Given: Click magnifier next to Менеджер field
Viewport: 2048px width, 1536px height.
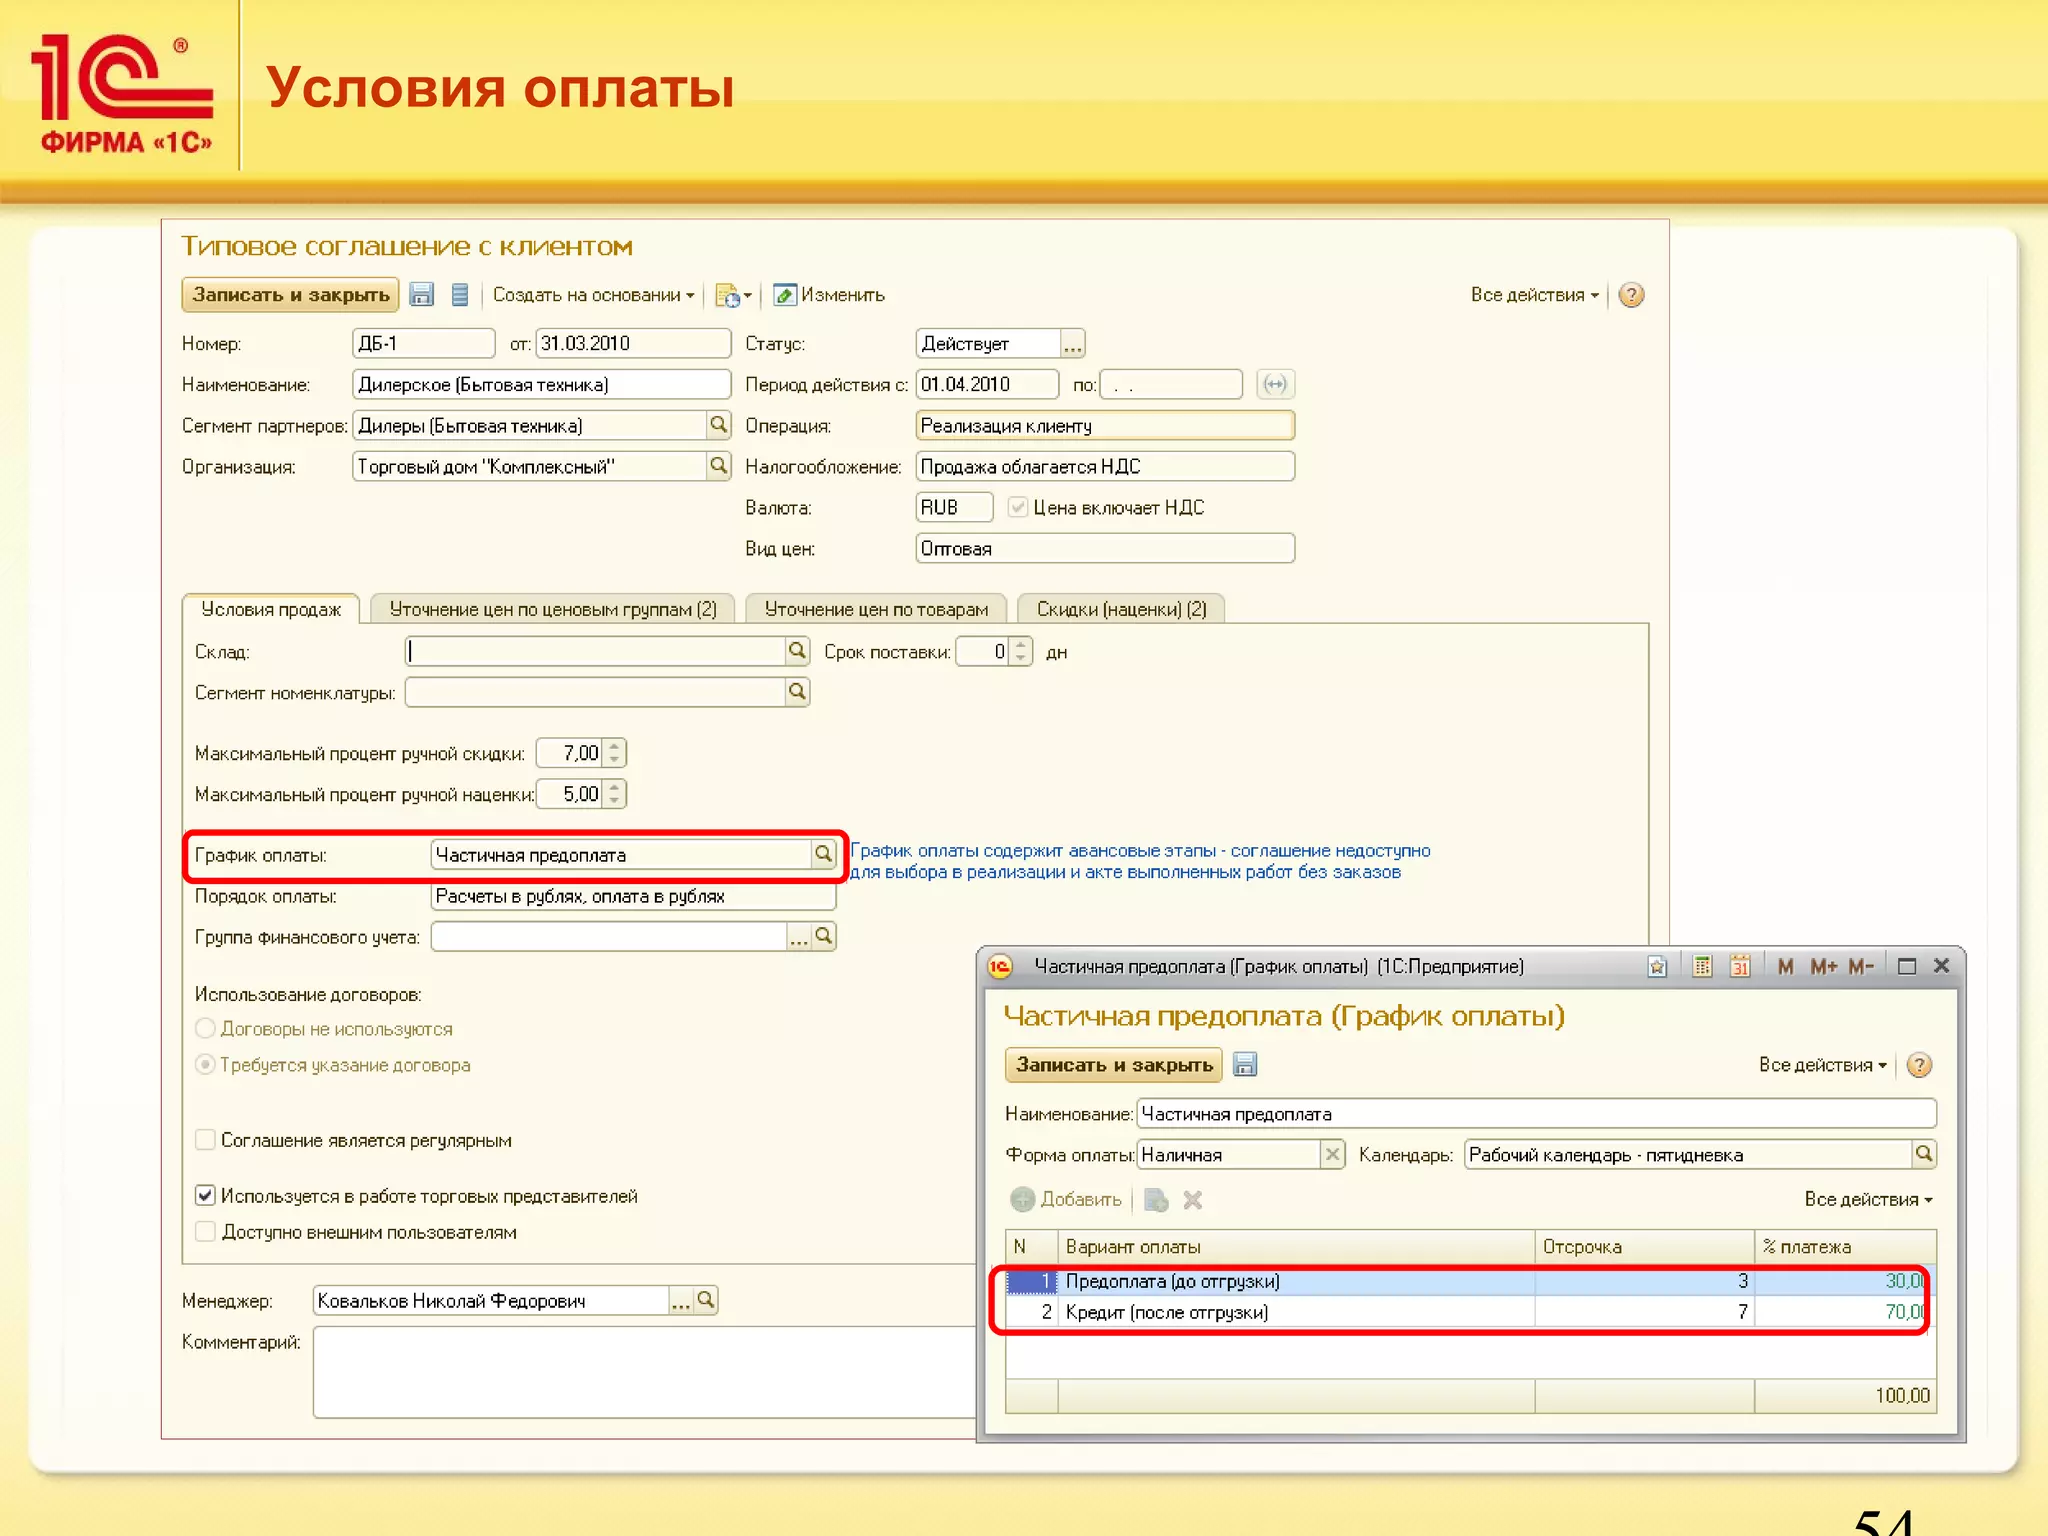Looking at the screenshot, I should [x=706, y=1300].
